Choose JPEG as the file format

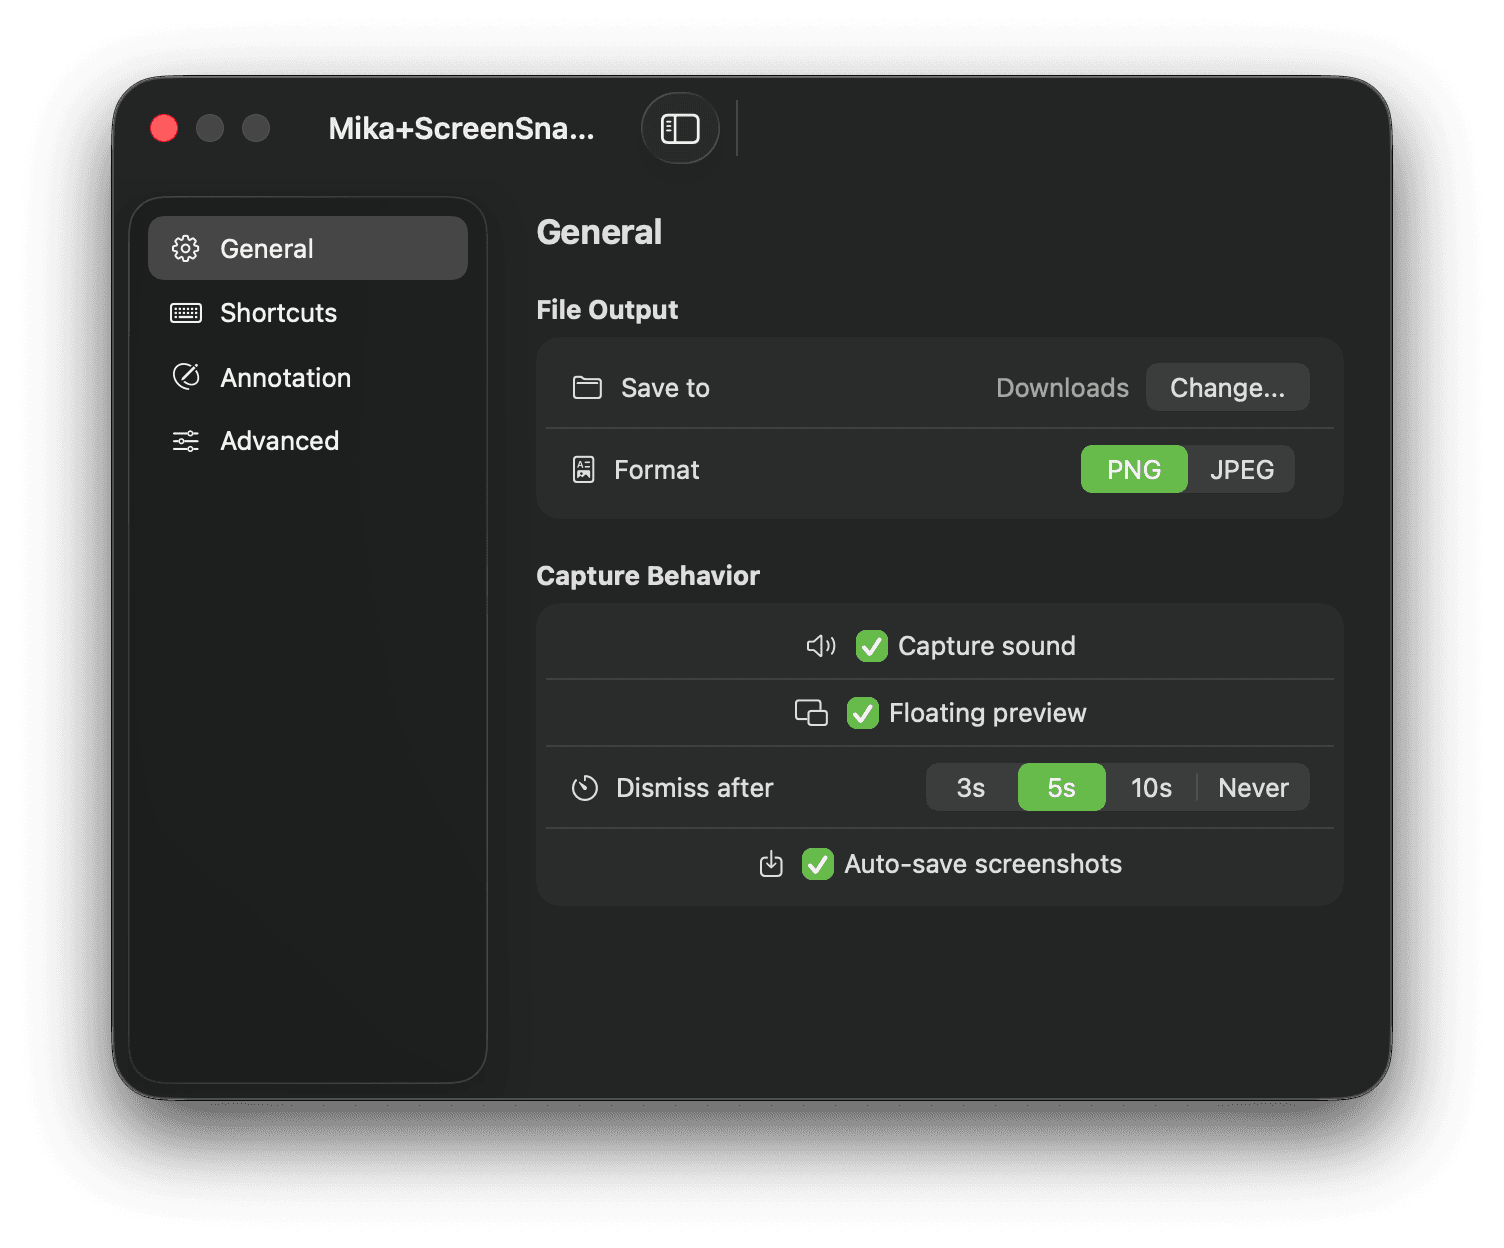(1242, 469)
